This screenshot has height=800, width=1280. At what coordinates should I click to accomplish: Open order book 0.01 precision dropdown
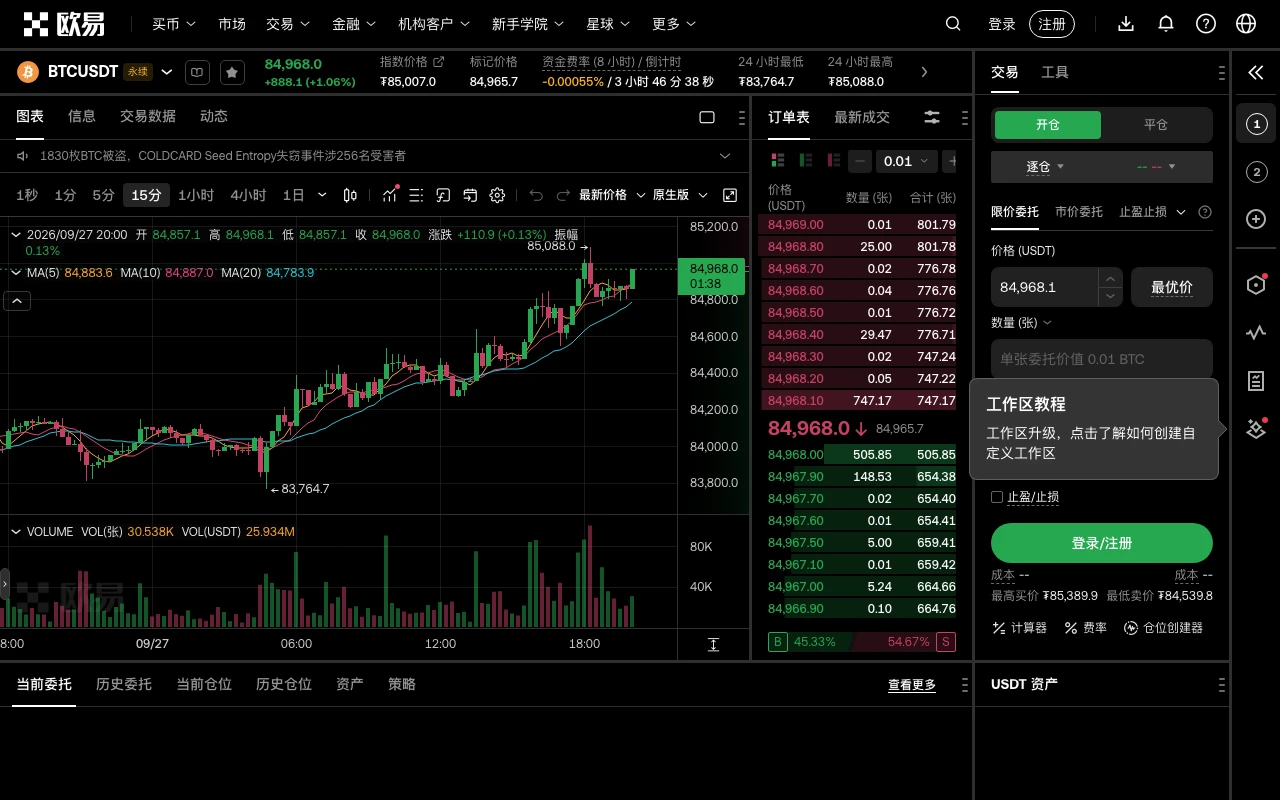(x=907, y=161)
